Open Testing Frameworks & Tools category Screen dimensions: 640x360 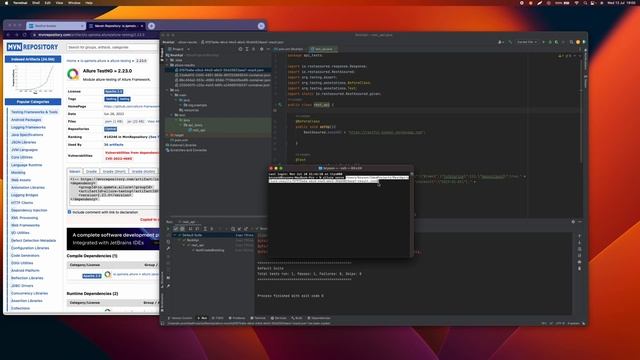point(34,112)
